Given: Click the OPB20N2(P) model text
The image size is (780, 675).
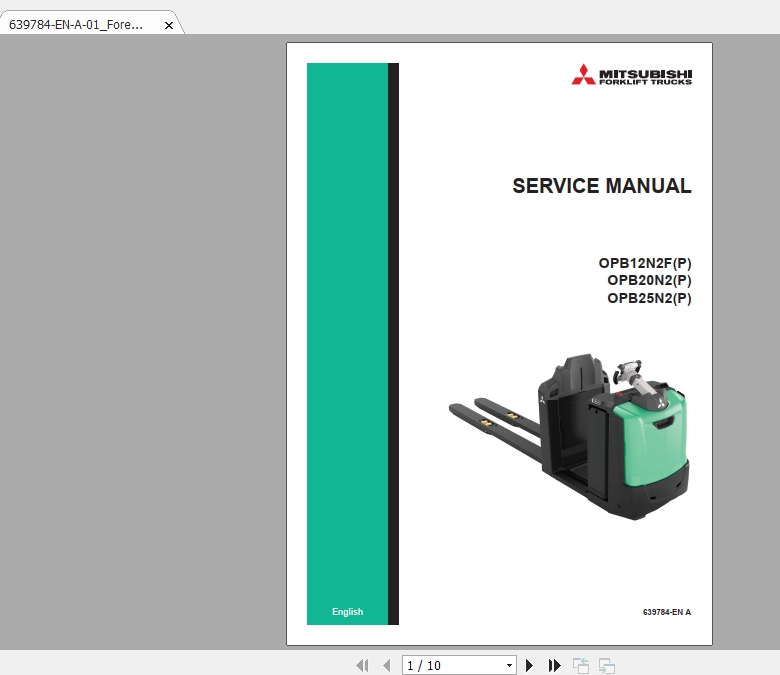Looking at the screenshot, I should [649, 281].
